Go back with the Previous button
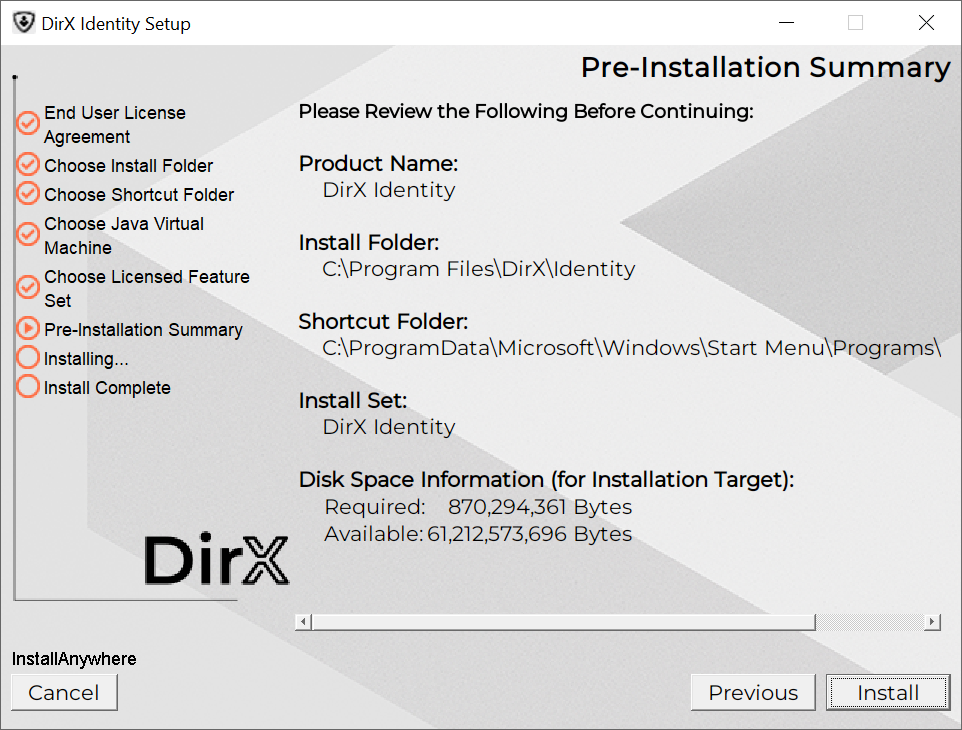Image resolution: width=962 pixels, height=730 pixels. click(x=753, y=692)
